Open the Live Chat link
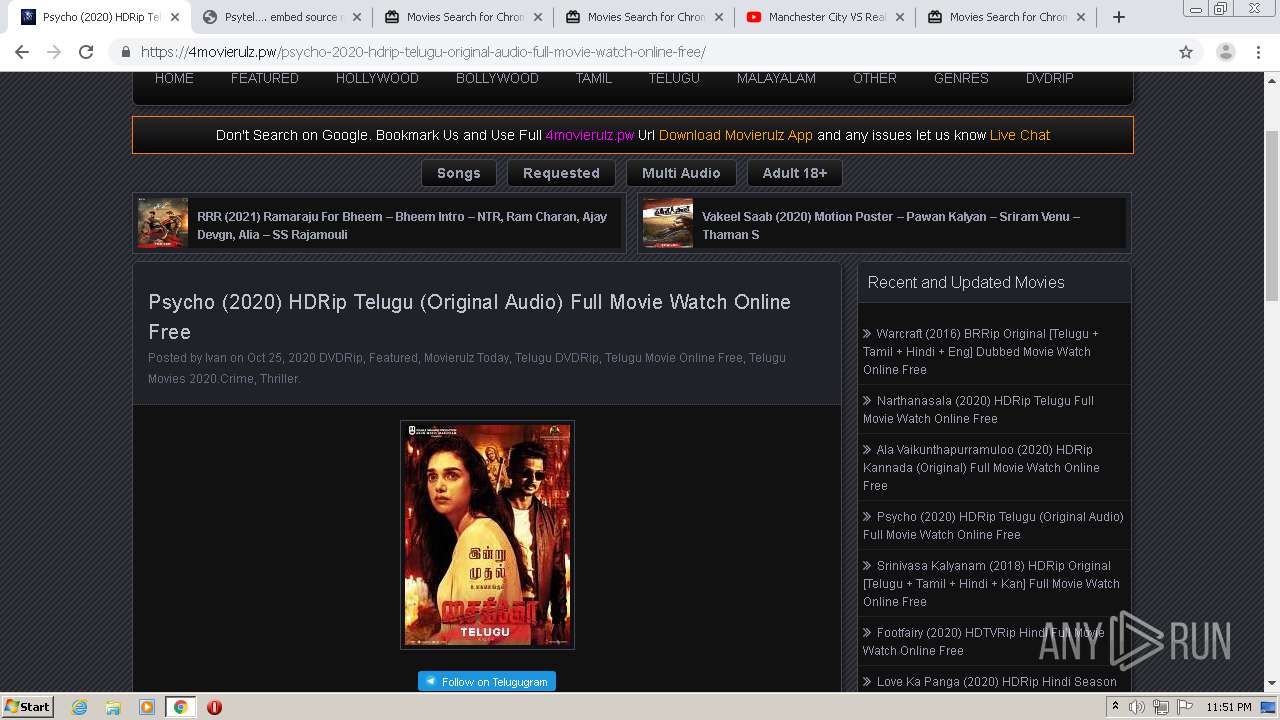The width and height of the screenshot is (1280, 720). (x=1020, y=135)
